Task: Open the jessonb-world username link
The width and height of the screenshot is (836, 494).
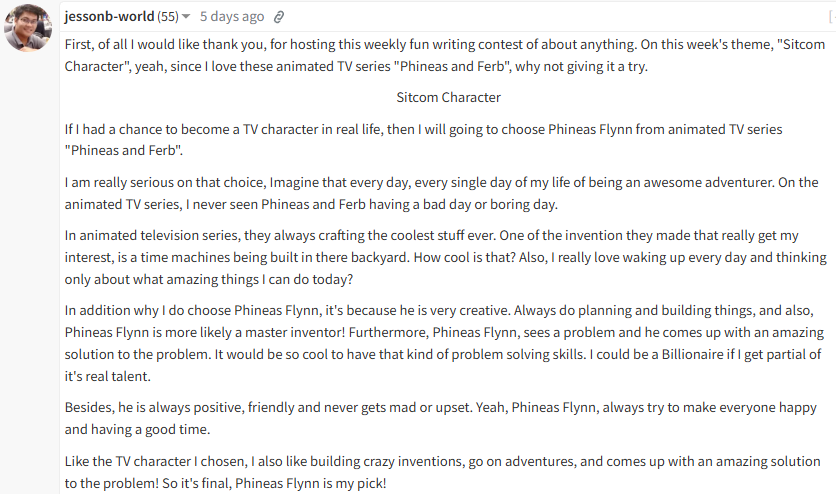Action: coord(109,17)
